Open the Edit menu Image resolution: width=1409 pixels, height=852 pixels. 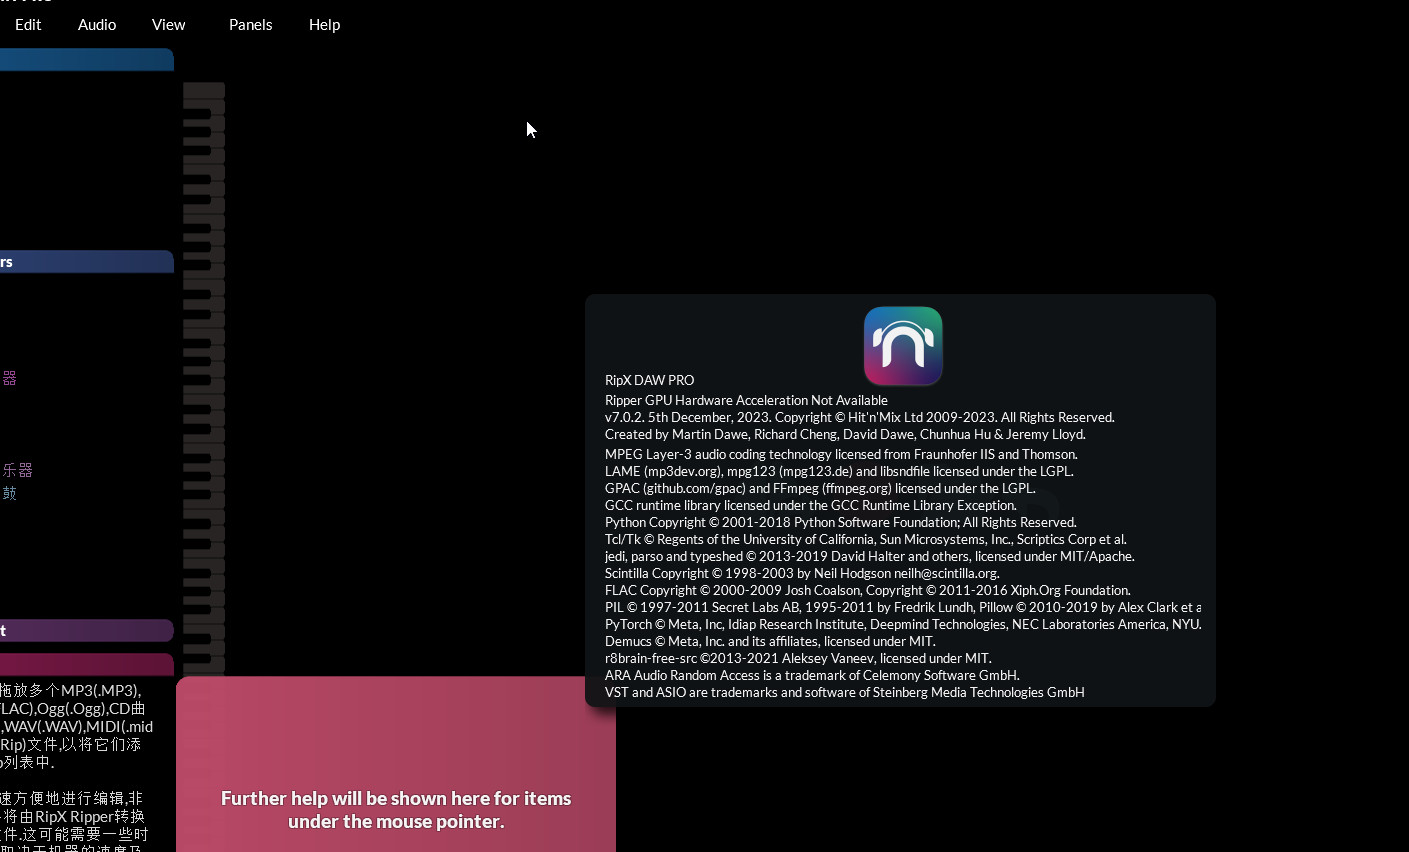point(28,25)
